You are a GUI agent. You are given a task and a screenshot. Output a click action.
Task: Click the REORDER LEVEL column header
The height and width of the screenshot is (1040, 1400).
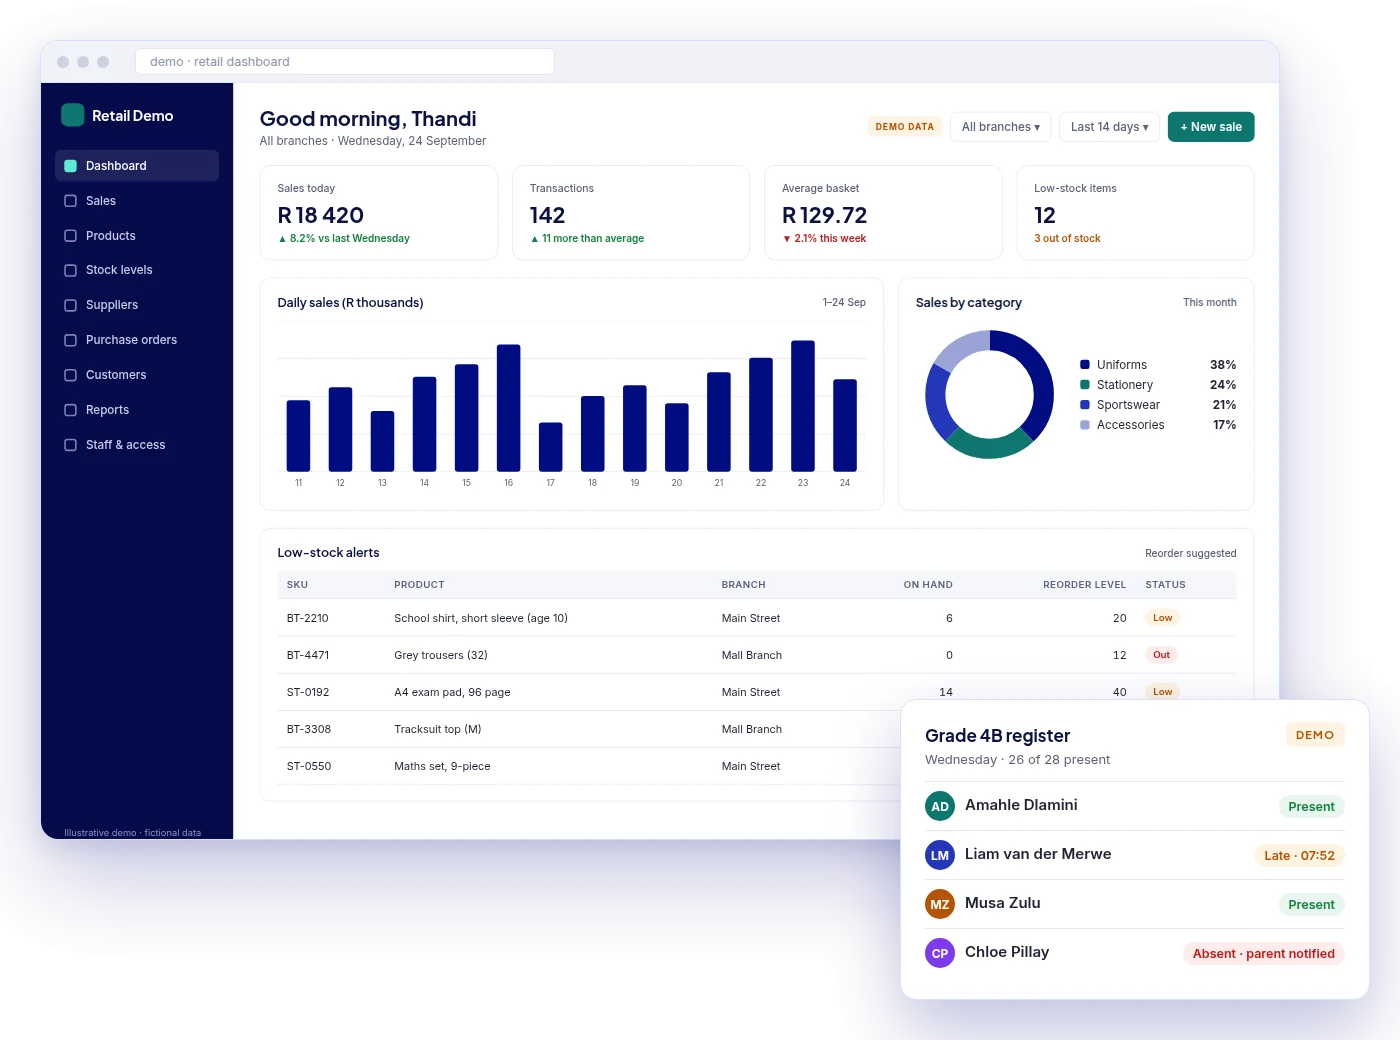[x=1085, y=585]
